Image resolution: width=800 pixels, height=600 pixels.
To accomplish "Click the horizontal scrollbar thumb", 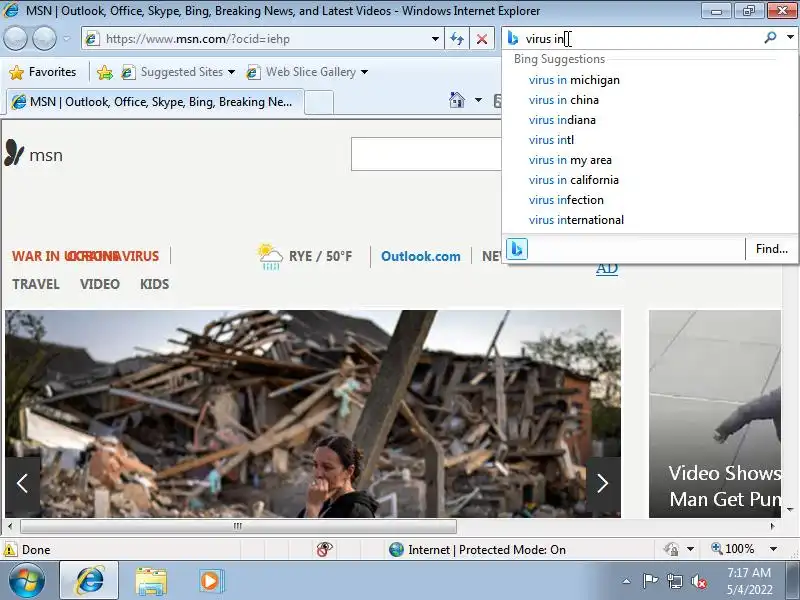I will tap(238, 526).
